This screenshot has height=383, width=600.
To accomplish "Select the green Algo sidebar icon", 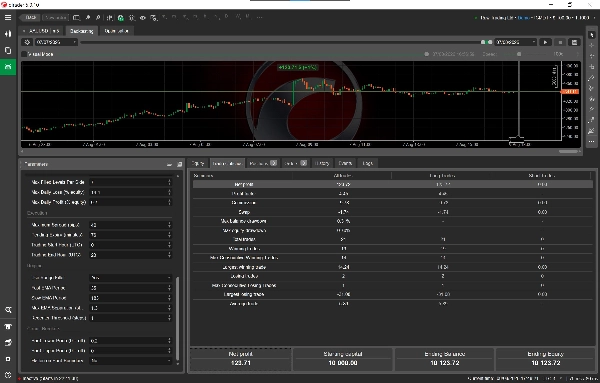I will pyautogui.click(x=8, y=67).
